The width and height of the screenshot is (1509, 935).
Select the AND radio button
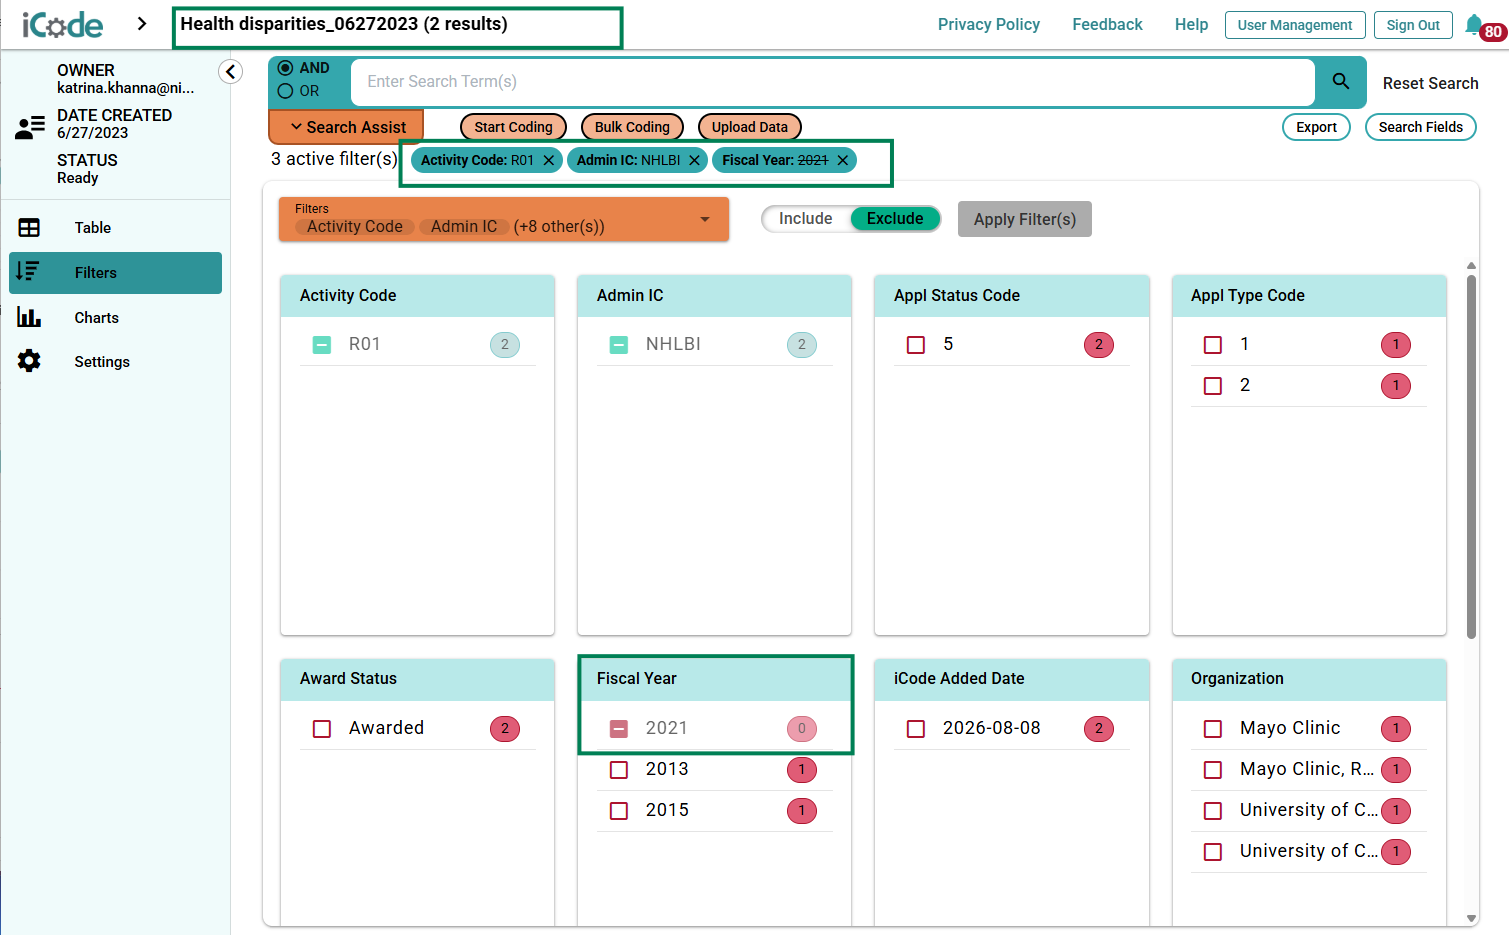286,68
